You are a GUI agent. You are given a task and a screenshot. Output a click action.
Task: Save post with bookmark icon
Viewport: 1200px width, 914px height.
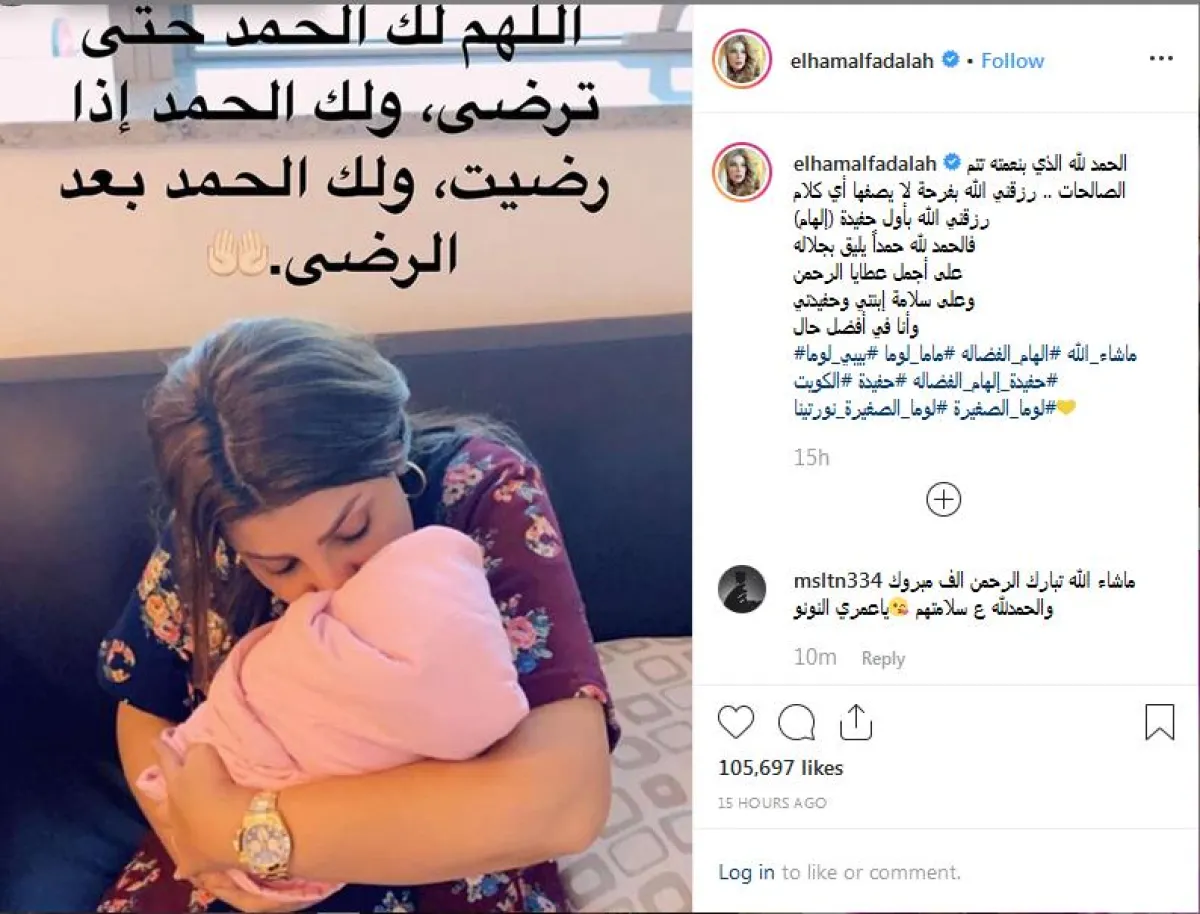click(1159, 721)
